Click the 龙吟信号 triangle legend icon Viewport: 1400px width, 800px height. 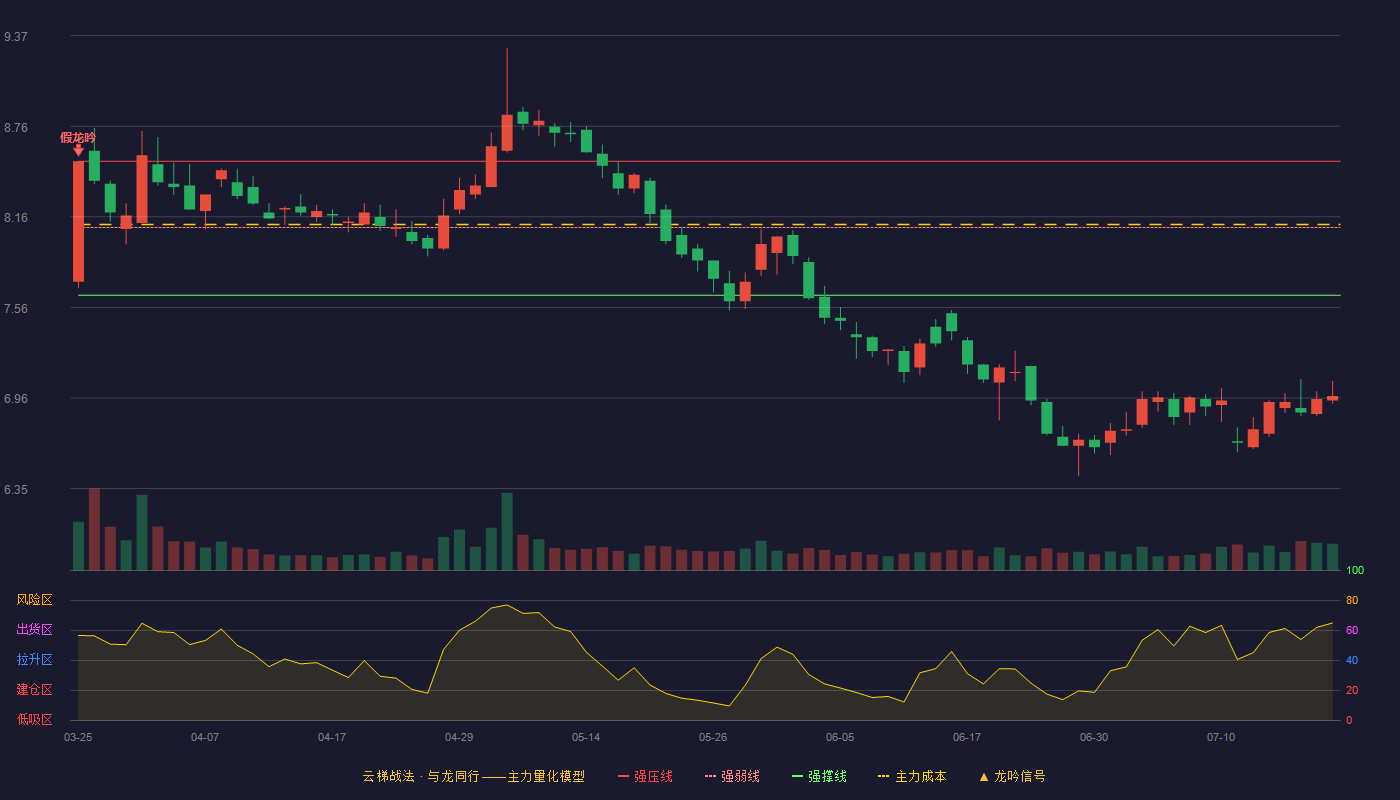click(x=984, y=776)
